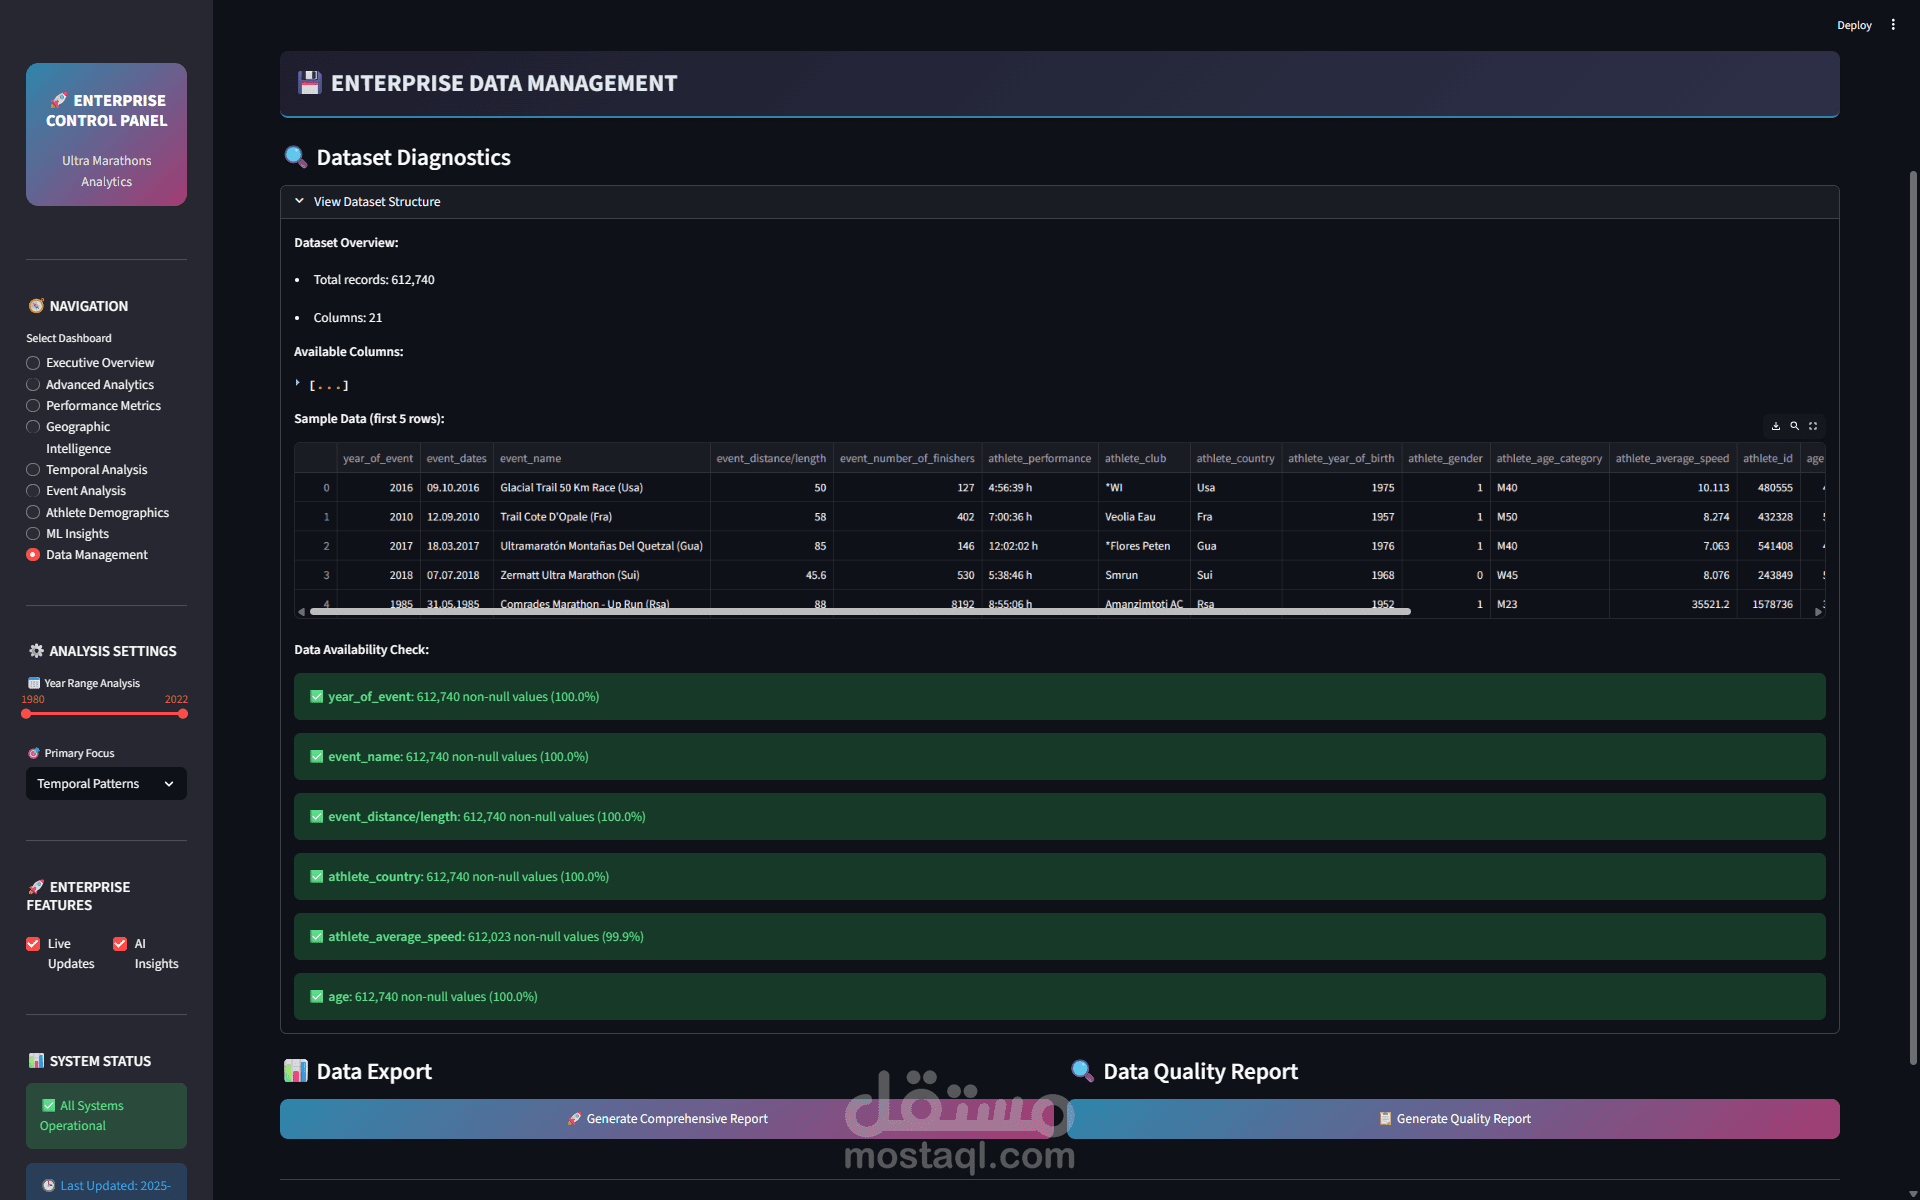Click the floppy disk icon in header

click(310, 83)
